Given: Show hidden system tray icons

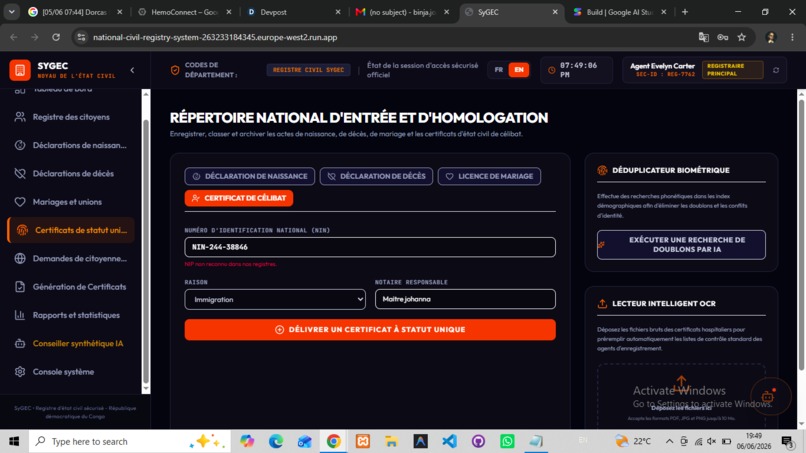Looking at the screenshot, I should point(669,441).
